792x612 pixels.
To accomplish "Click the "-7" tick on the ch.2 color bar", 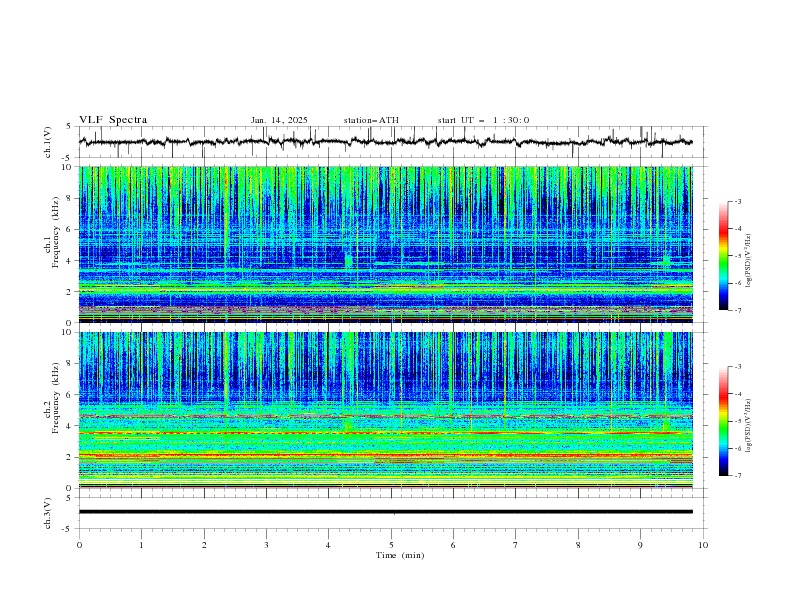I will click(x=737, y=476).
